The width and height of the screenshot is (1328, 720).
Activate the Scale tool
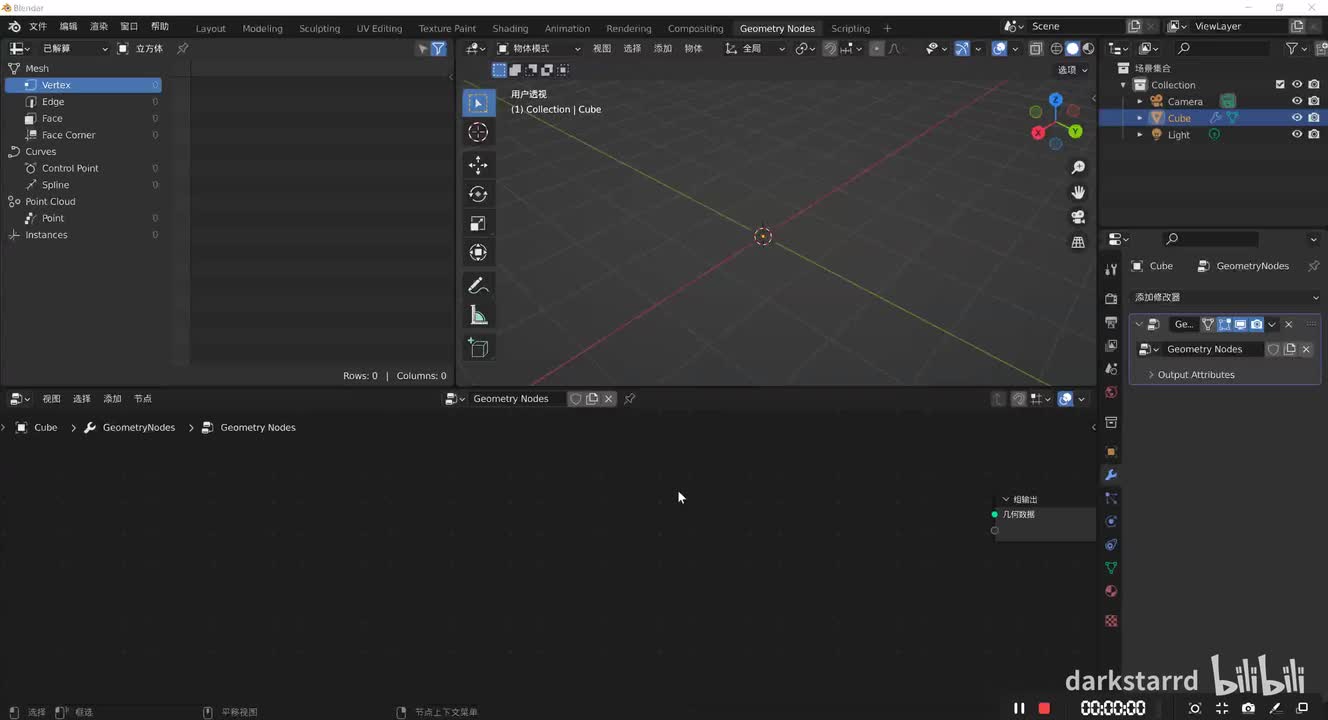[x=478, y=223]
